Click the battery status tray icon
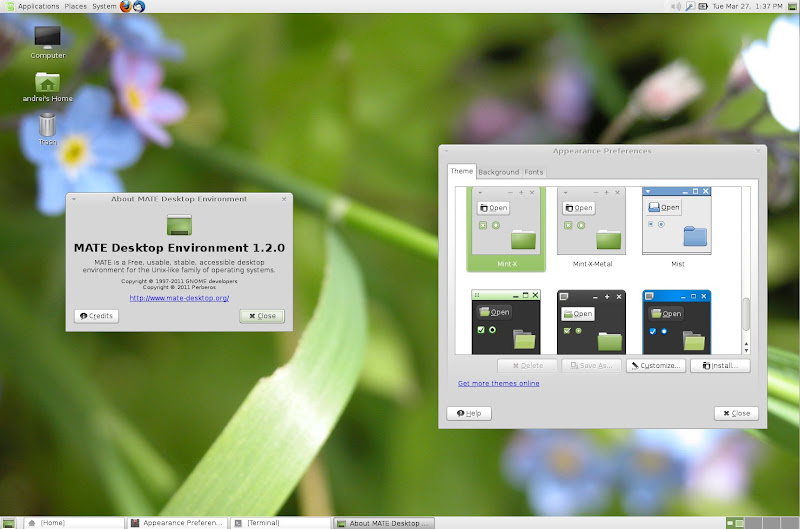This screenshot has width=800, height=529. coord(703,6)
